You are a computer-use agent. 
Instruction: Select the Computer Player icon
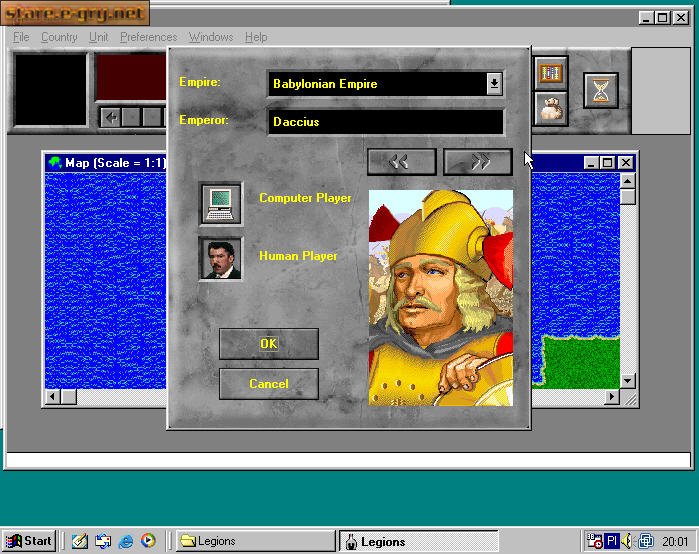coord(221,204)
